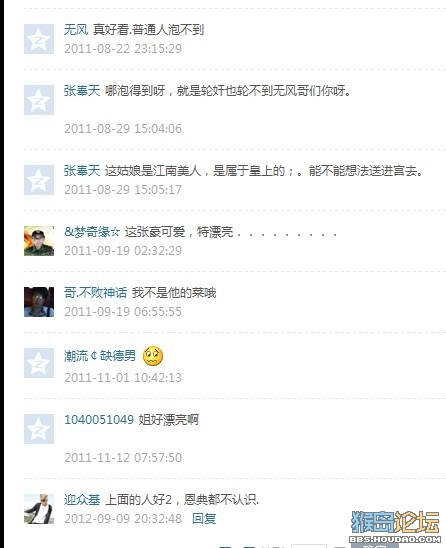Open 无风's default star avatar
The height and width of the screenshot is (548, 446).
39,39
